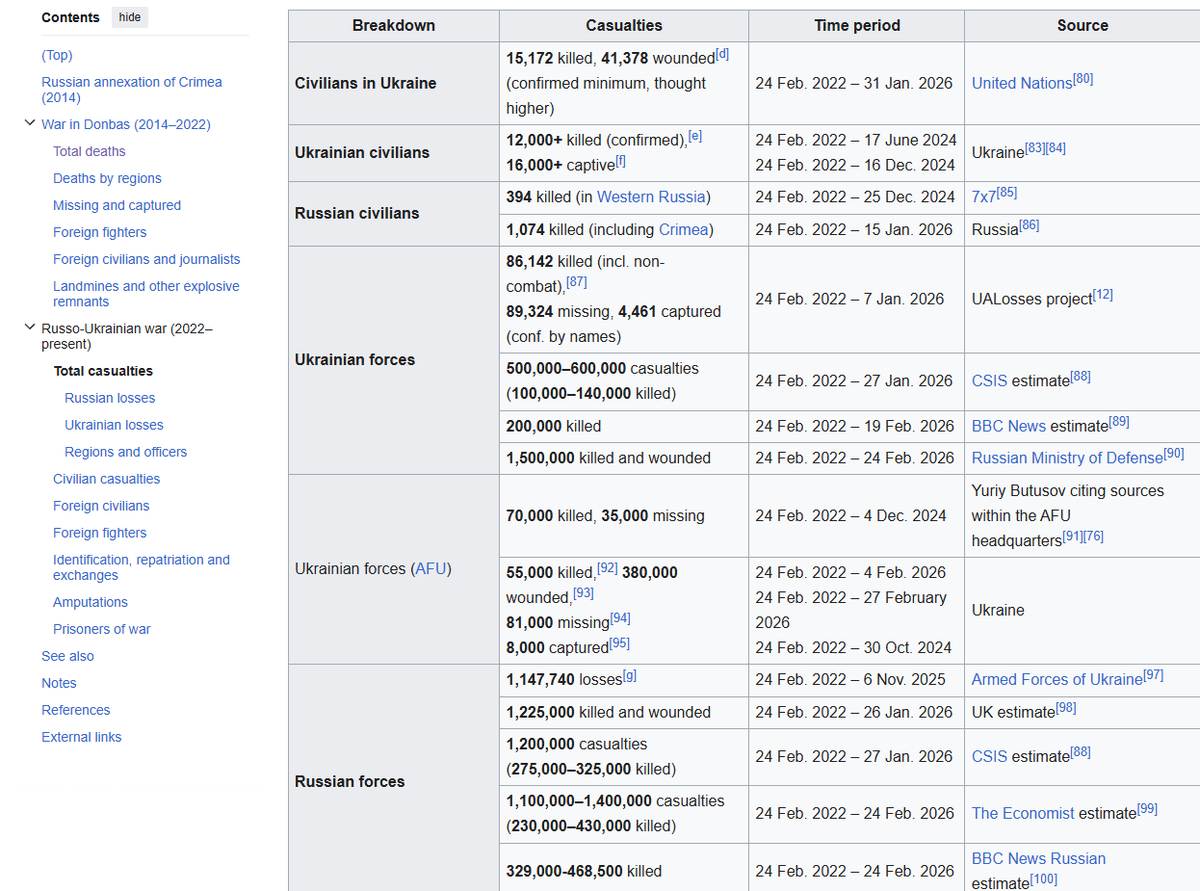The width and height of the screenshot is (1200, 891).
Task: Go to Russian losses subsection
Action: click(110, 398)
